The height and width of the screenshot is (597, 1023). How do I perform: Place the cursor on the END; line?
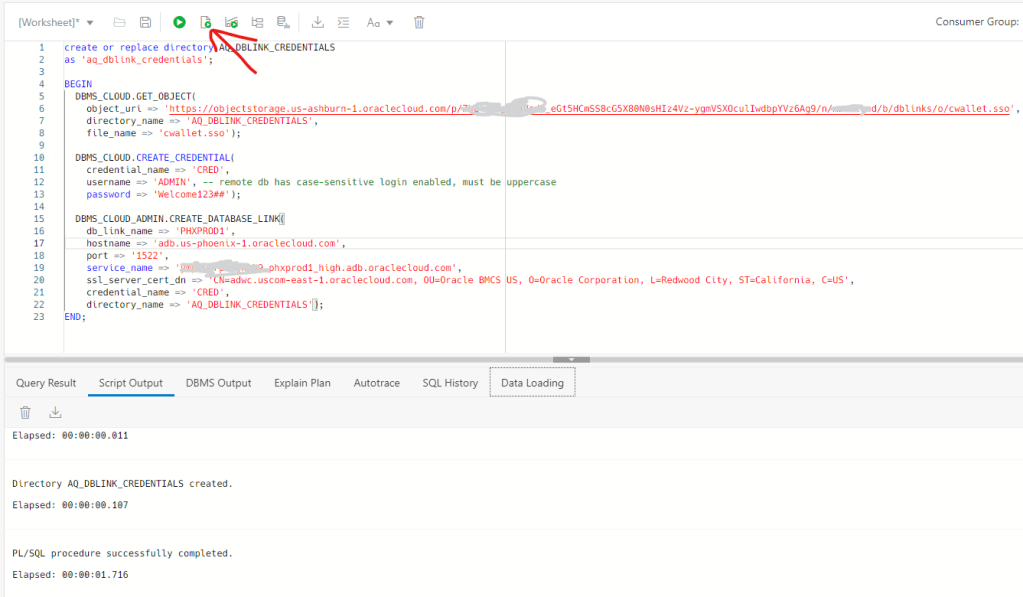[x=76, y=317]
